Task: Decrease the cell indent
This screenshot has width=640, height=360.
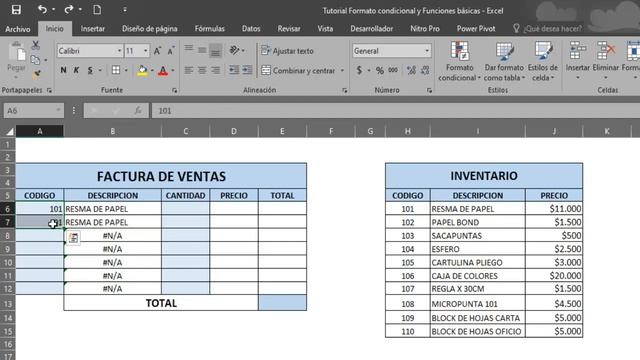Action: click(234, 70)
